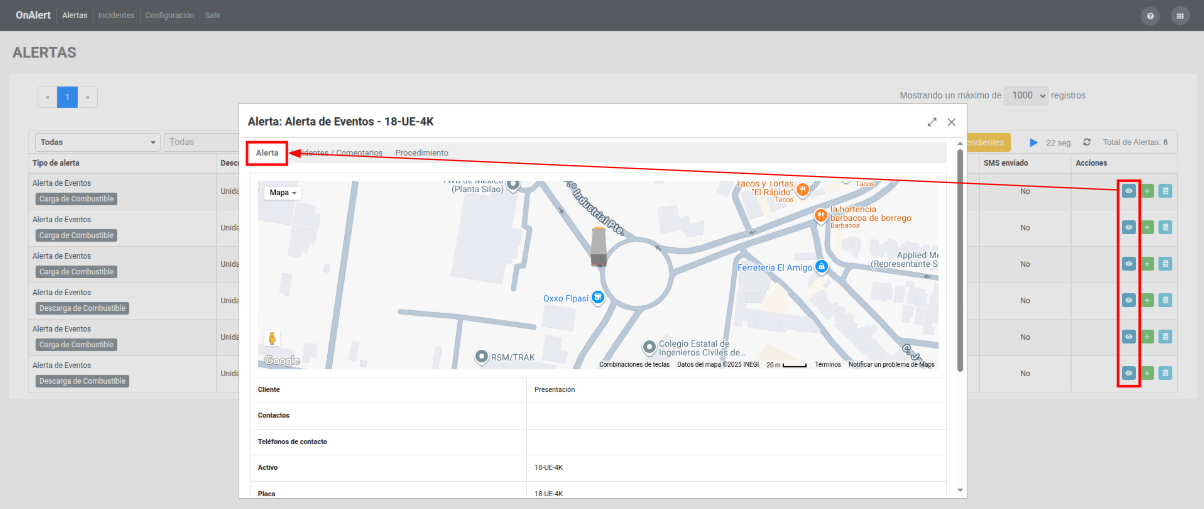This screenshot has height=509, width=1204.
Task: Click the previous page « button
Action: click(47, 97)
